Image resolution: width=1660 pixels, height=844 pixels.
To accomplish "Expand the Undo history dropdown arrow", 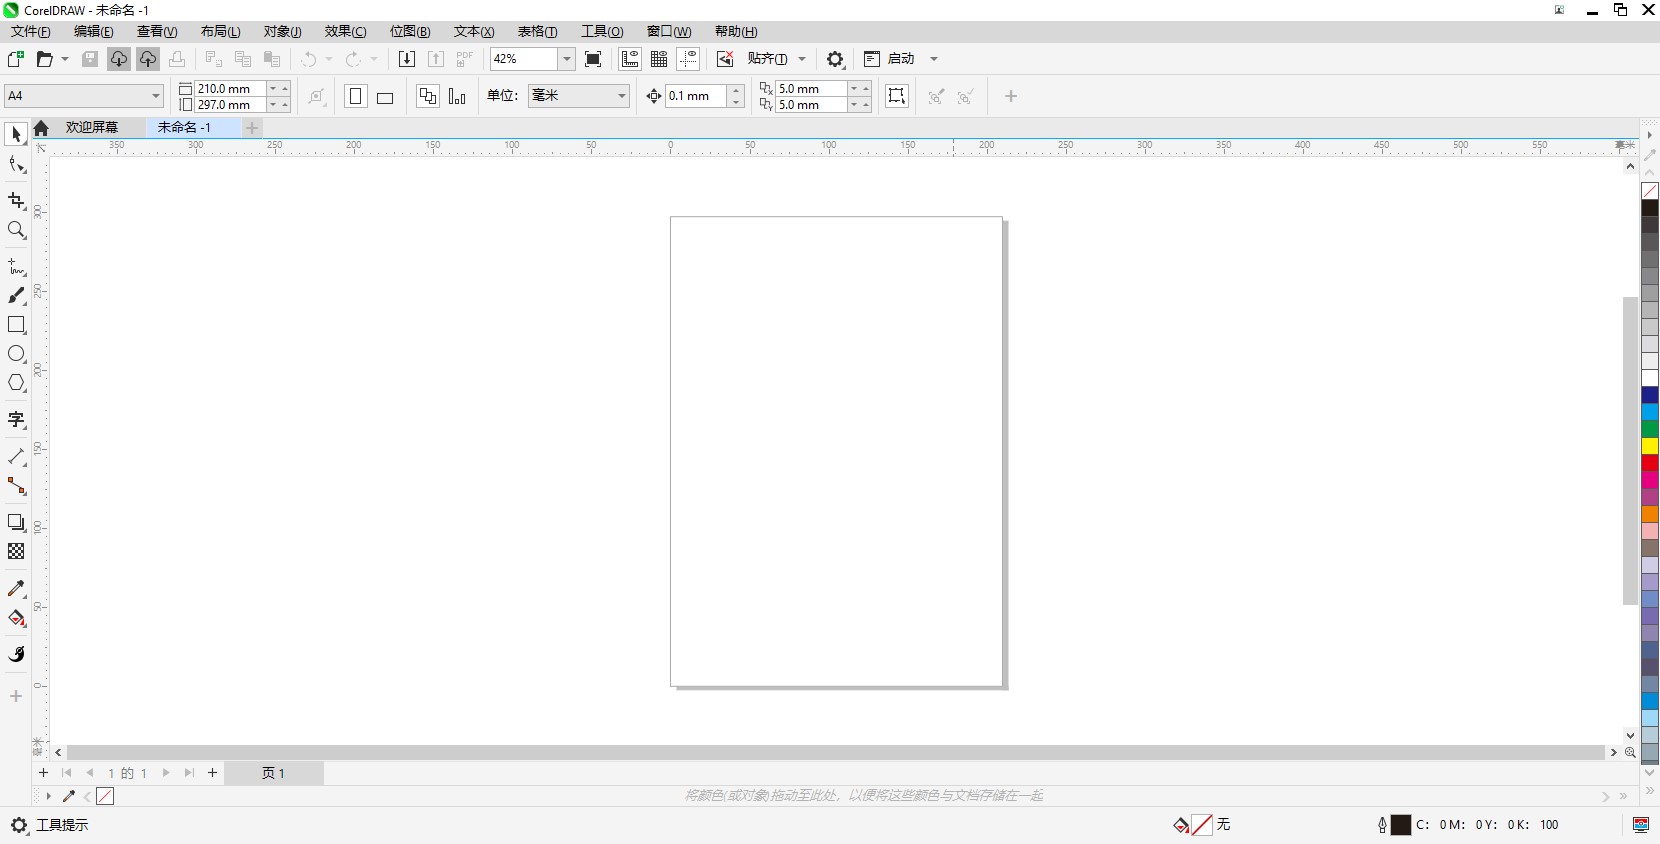I will [x=328, y=59].
